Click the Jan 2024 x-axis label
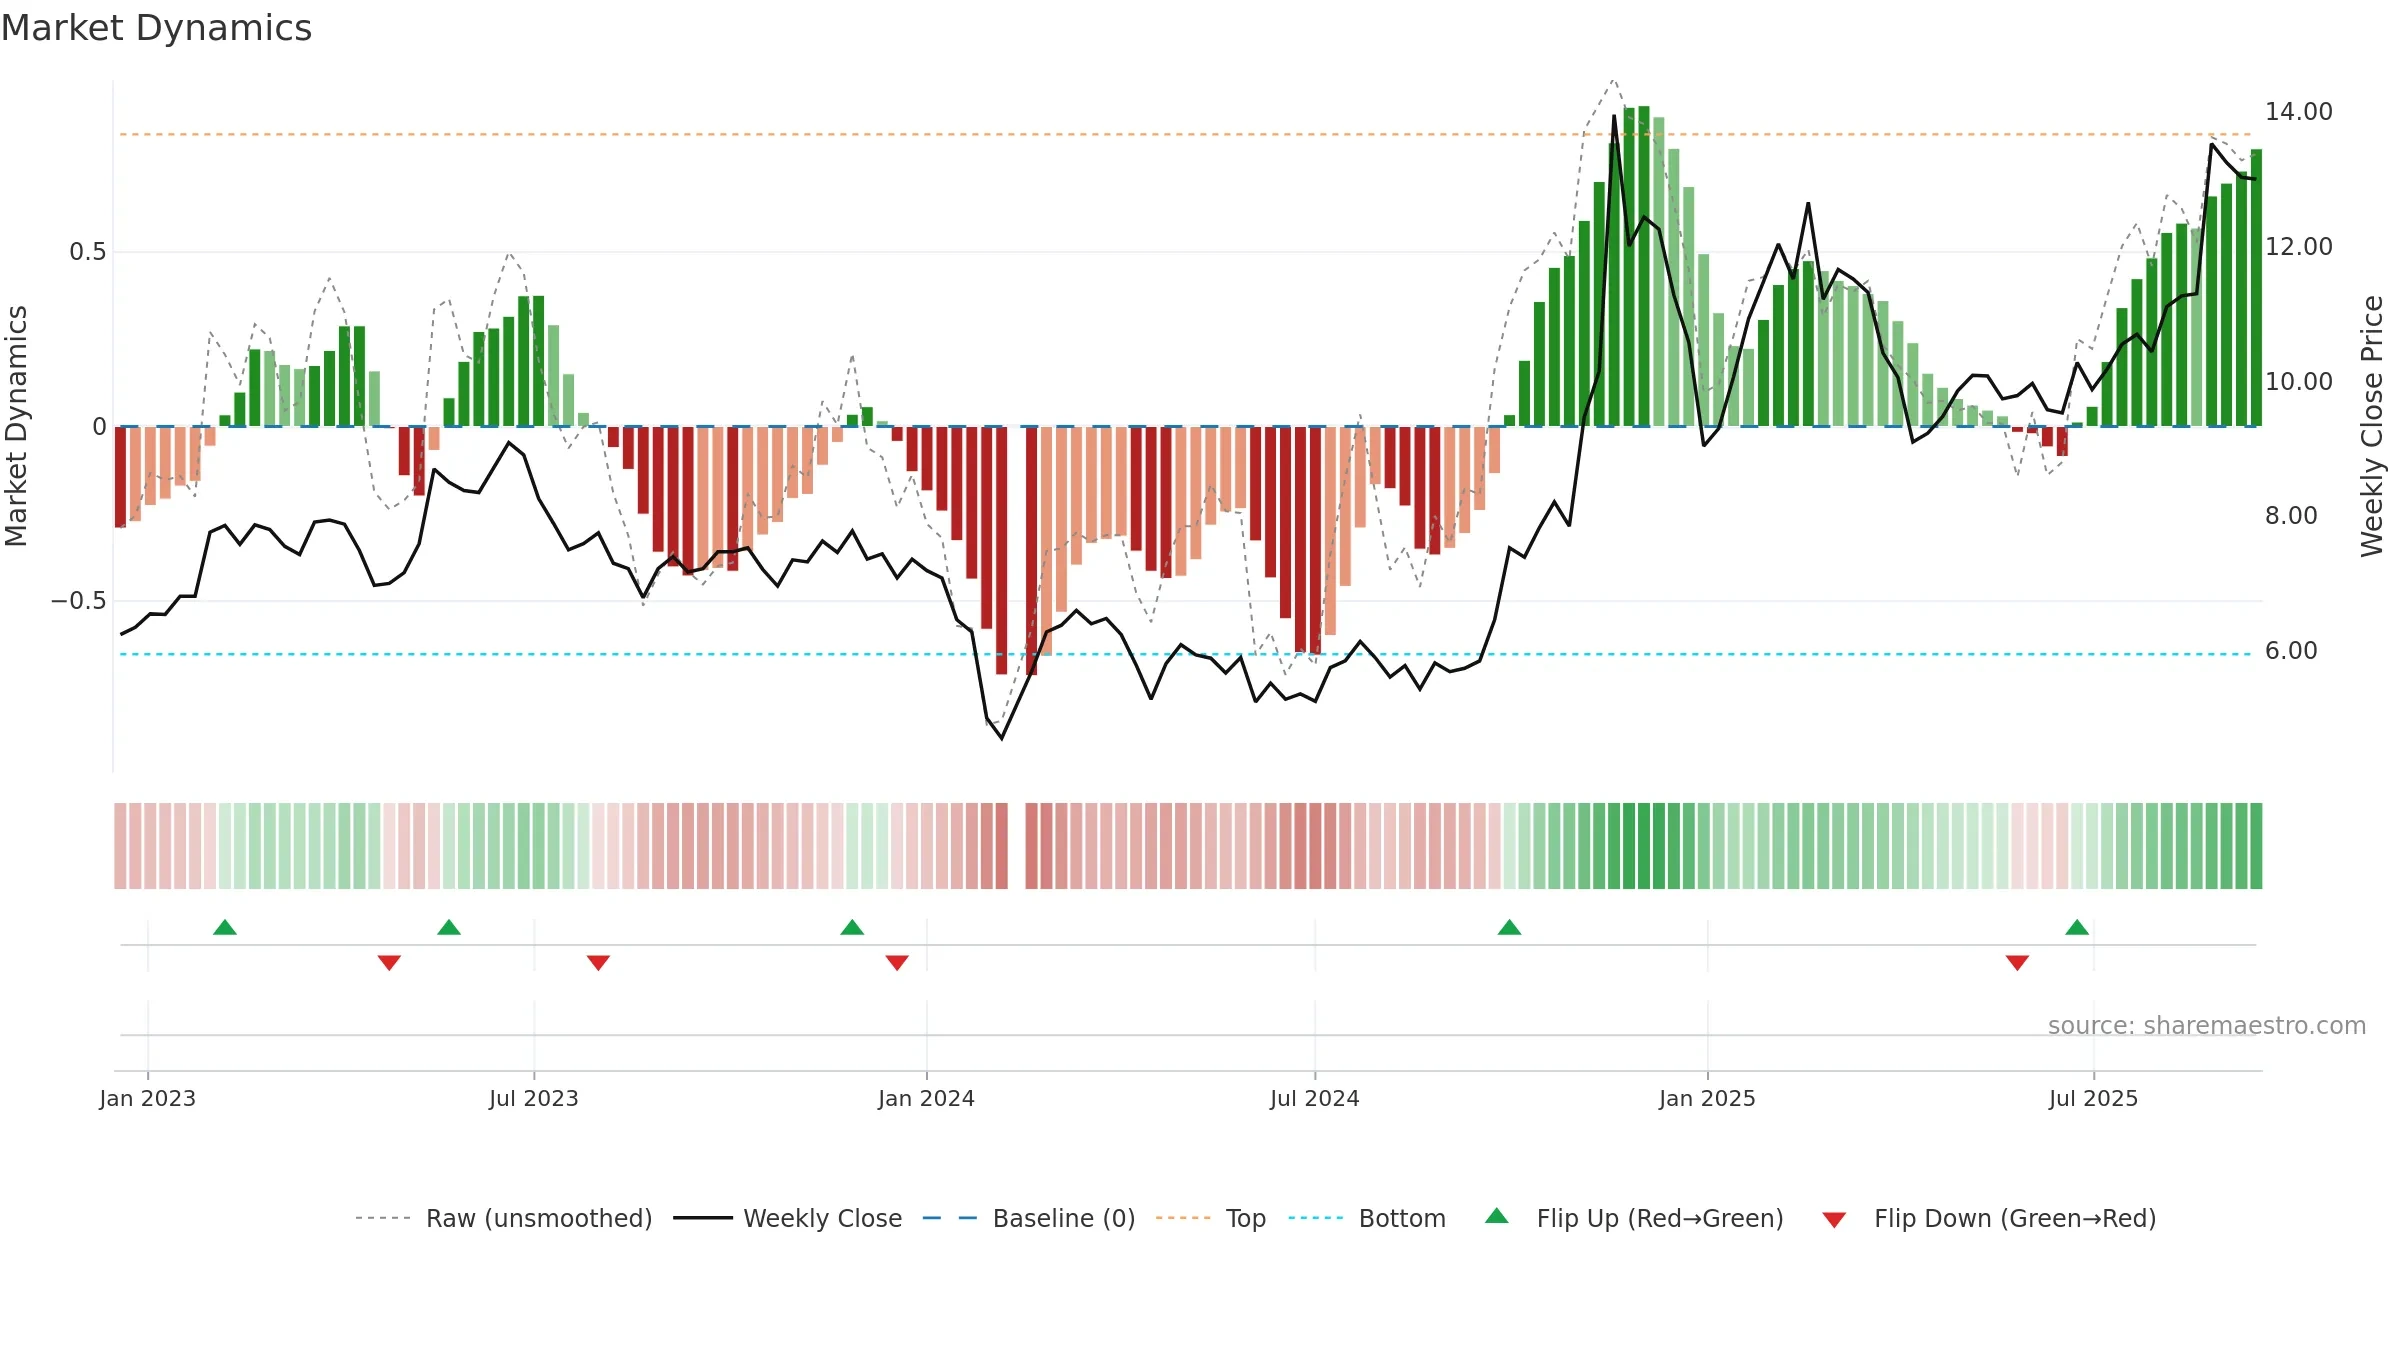The width and height of the screenshot is (2400, 1350). pos(927,1098)
